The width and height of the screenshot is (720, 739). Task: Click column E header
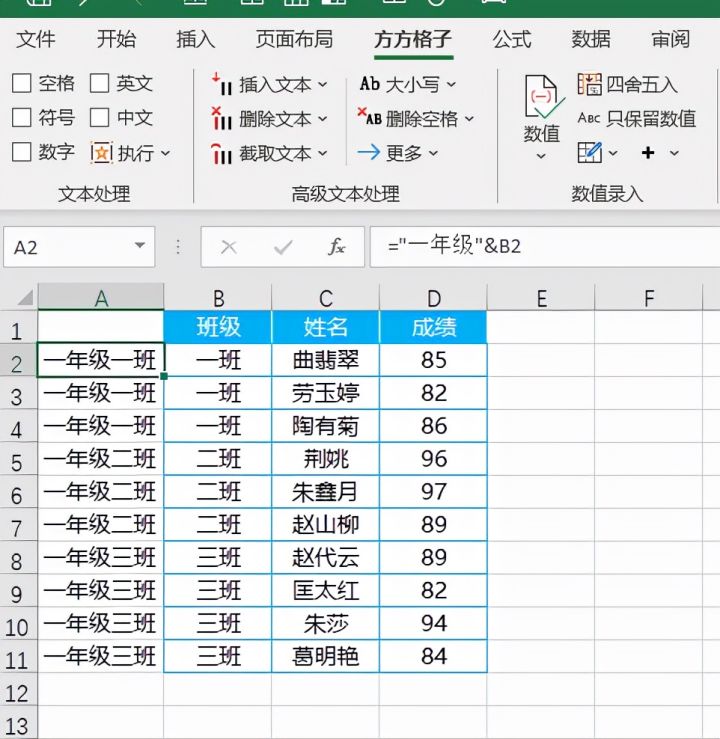point(541,298)
